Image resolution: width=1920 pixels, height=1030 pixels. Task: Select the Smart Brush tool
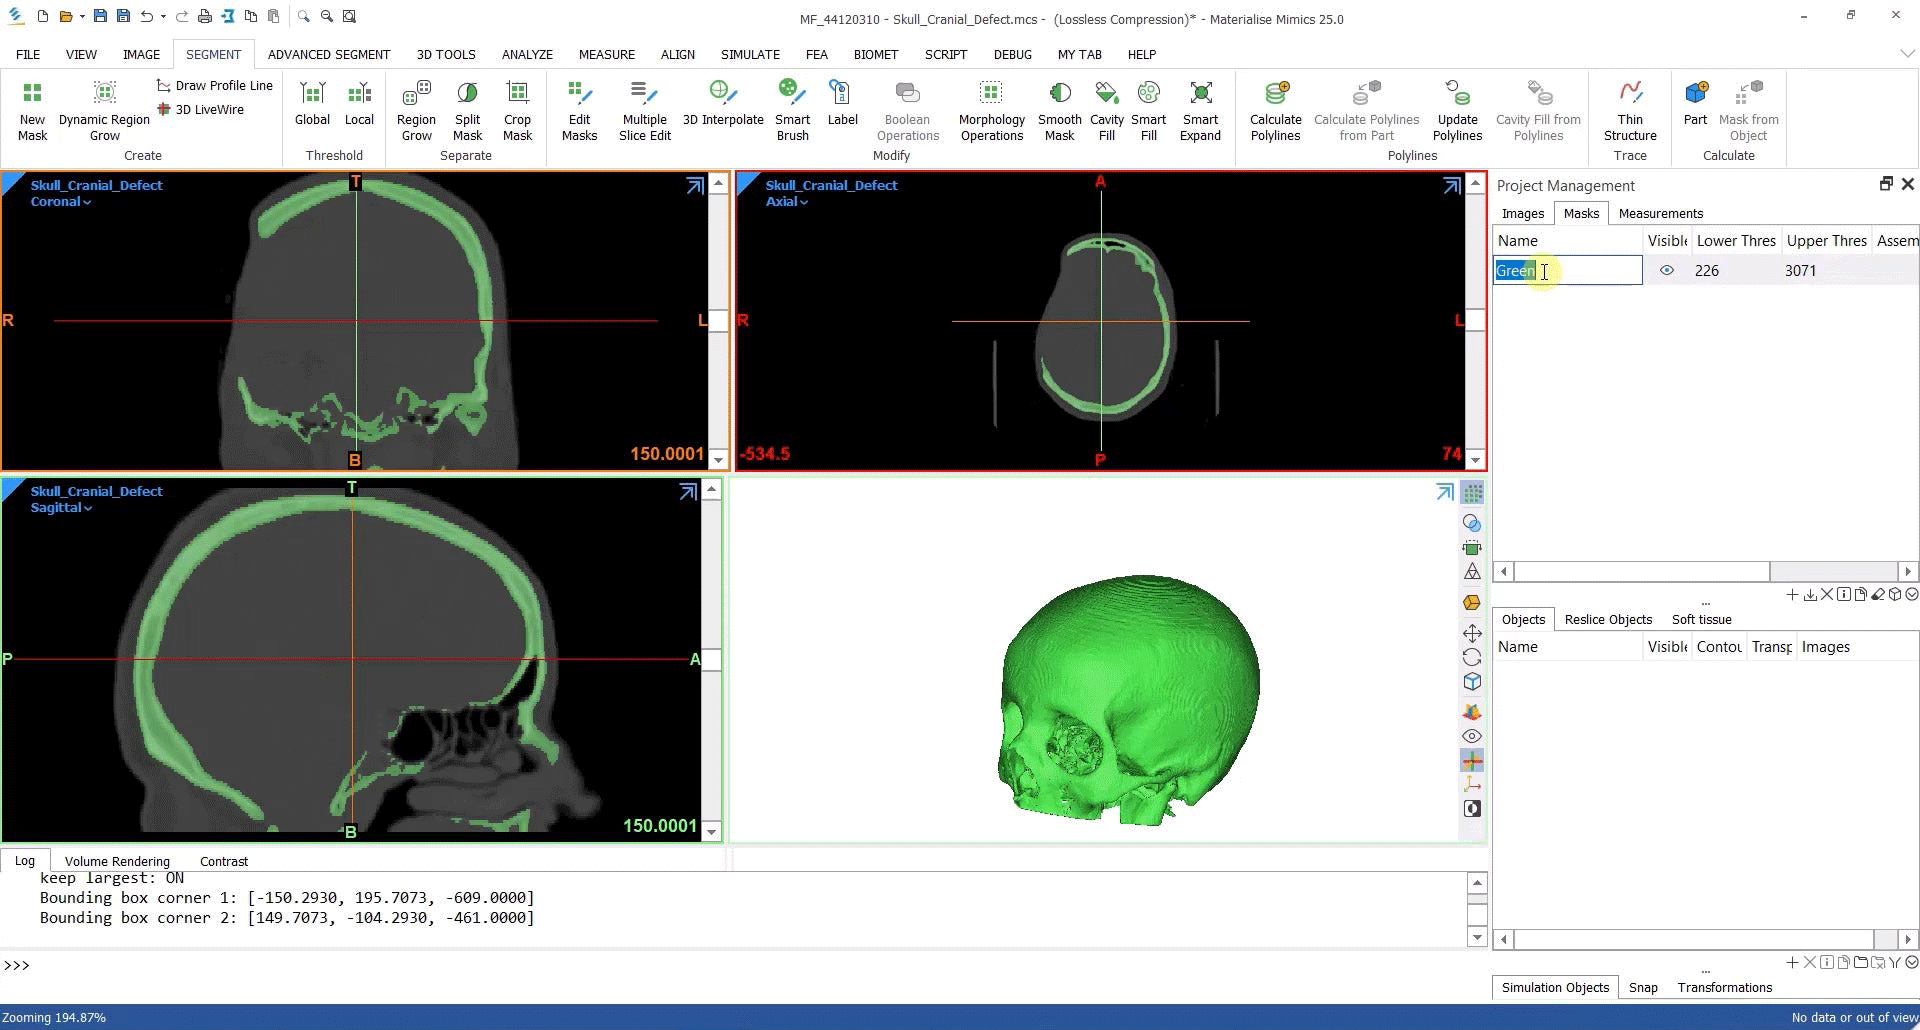(792, 110)
